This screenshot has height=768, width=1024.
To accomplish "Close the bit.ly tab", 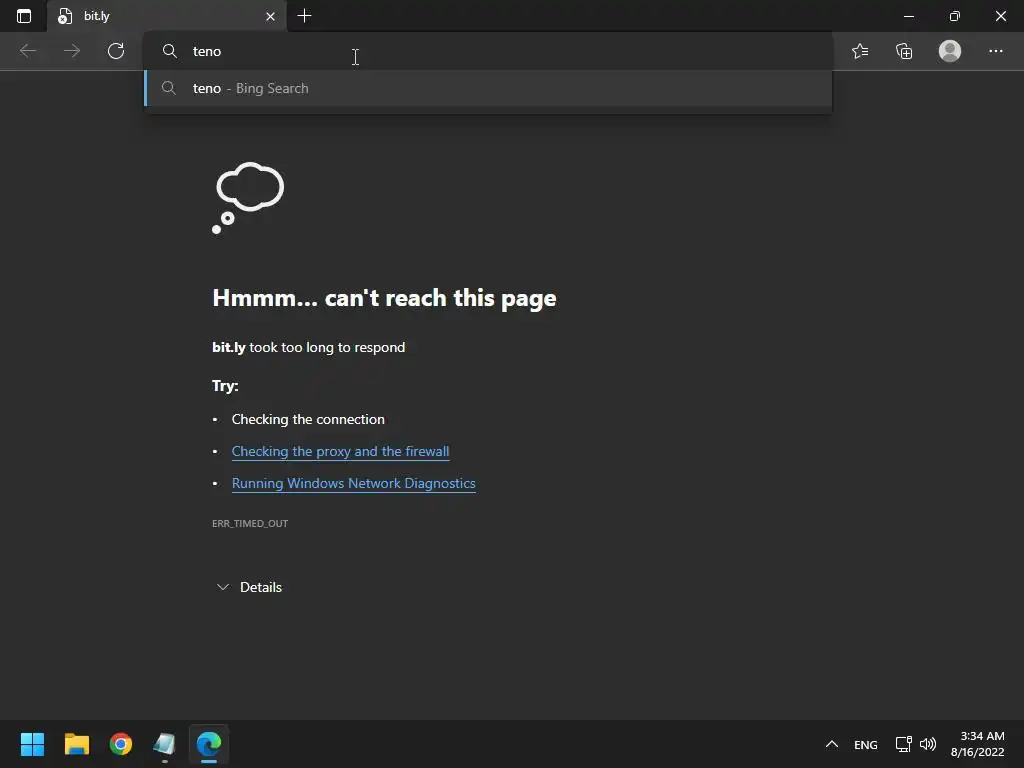I will 270,16.
